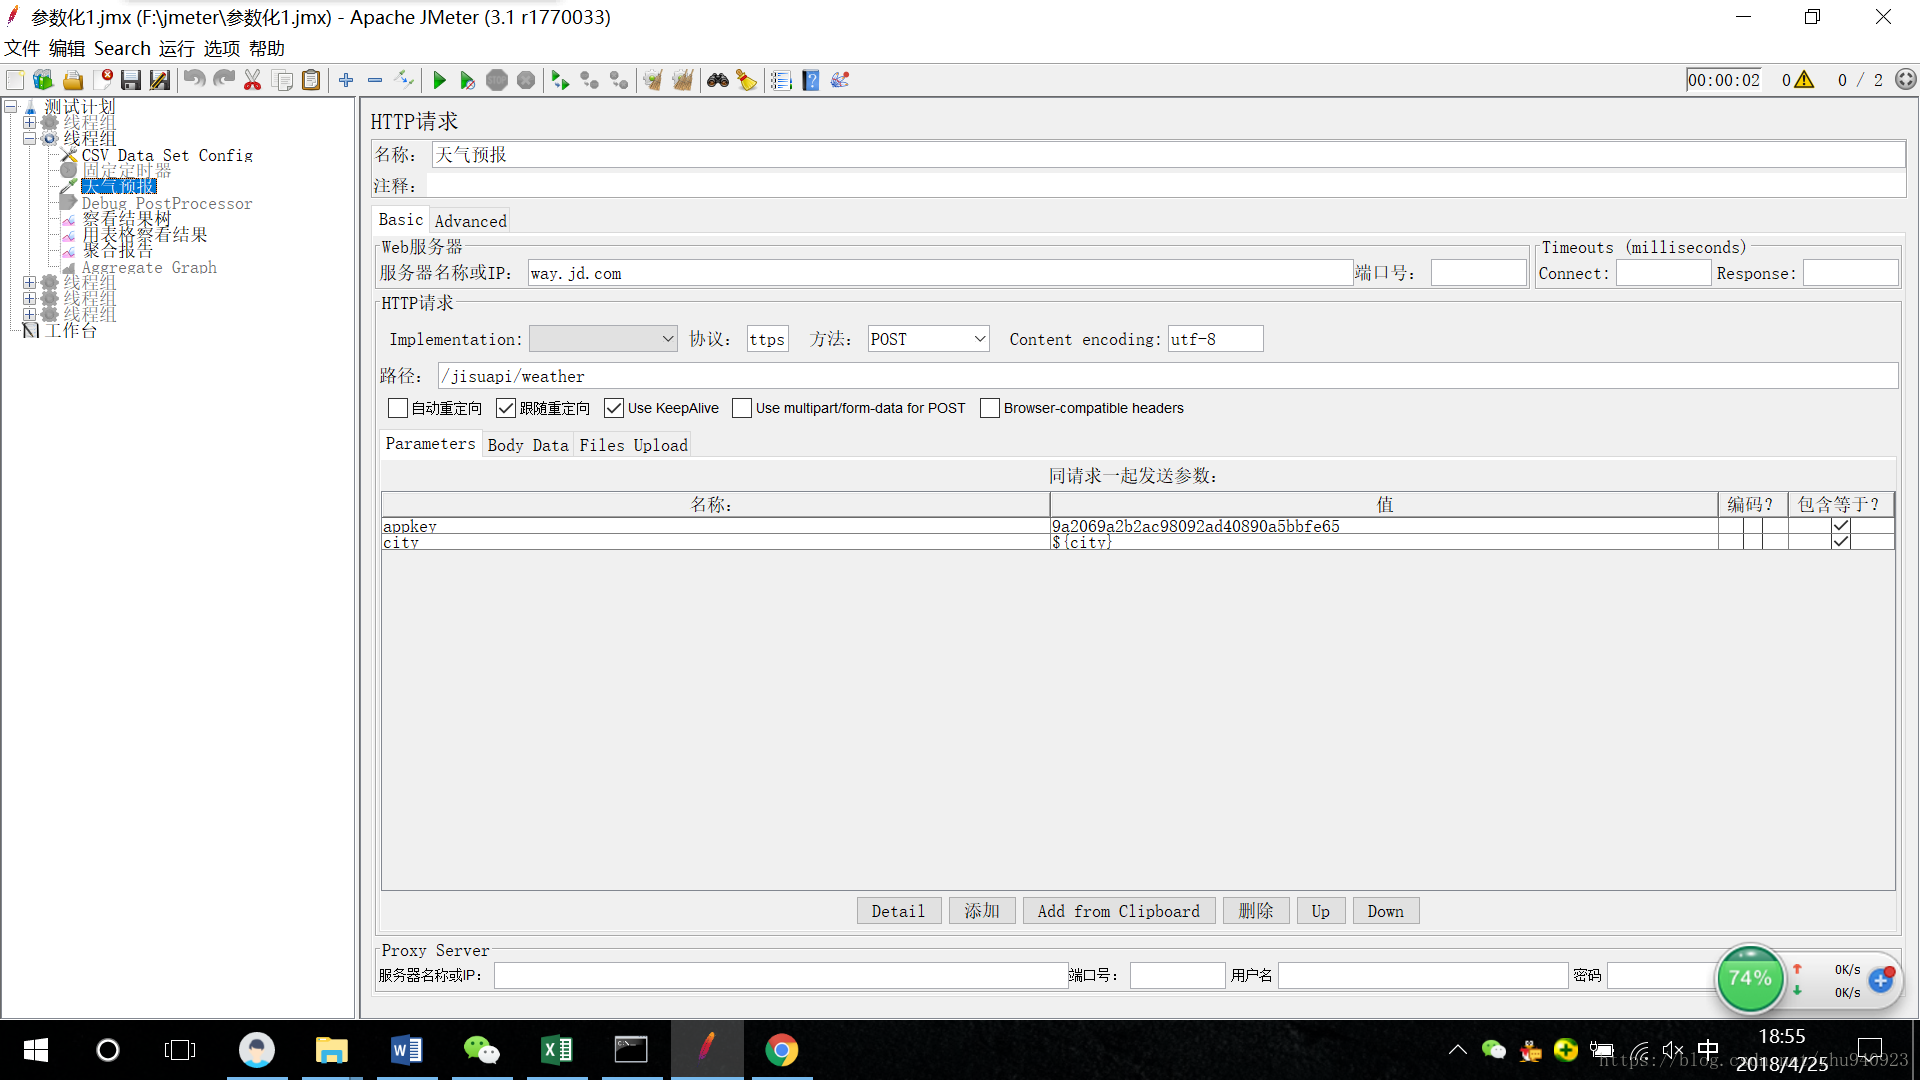Click the Help question mark icon
The height and width of the screenshot is (1080, 1920).
point(811,80)
